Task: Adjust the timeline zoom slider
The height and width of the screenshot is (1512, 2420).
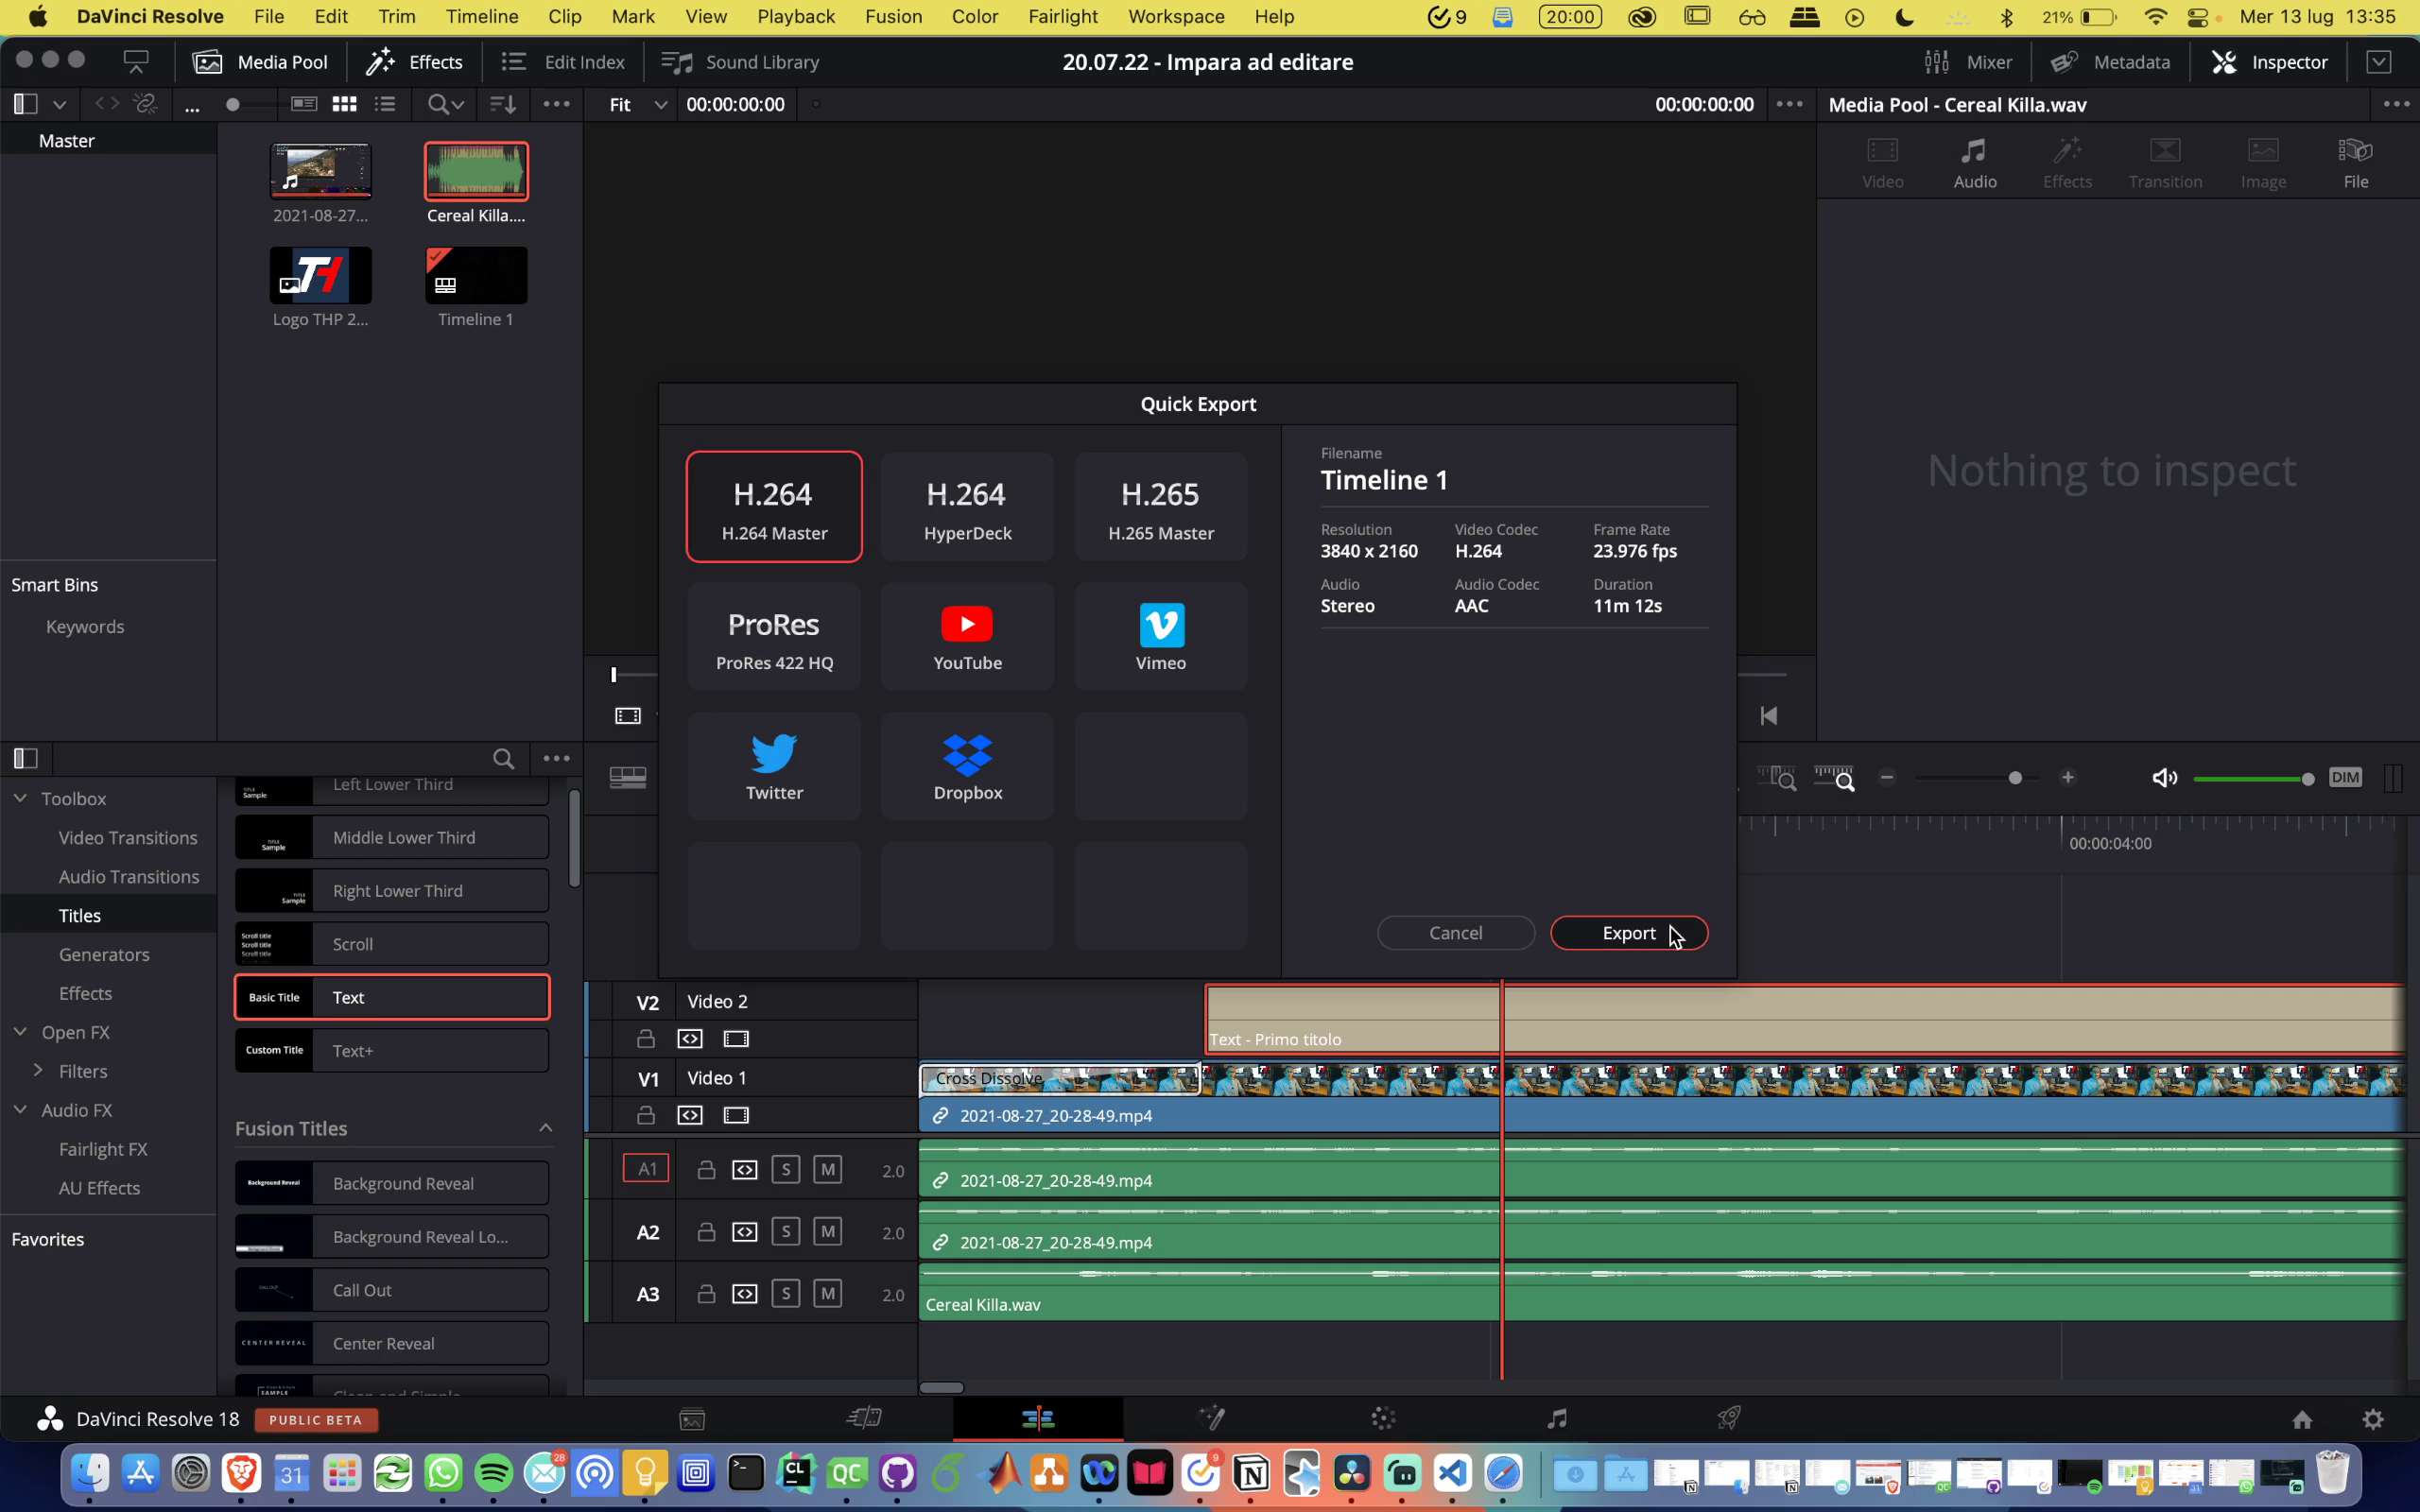Action: tap(1977, 778)
